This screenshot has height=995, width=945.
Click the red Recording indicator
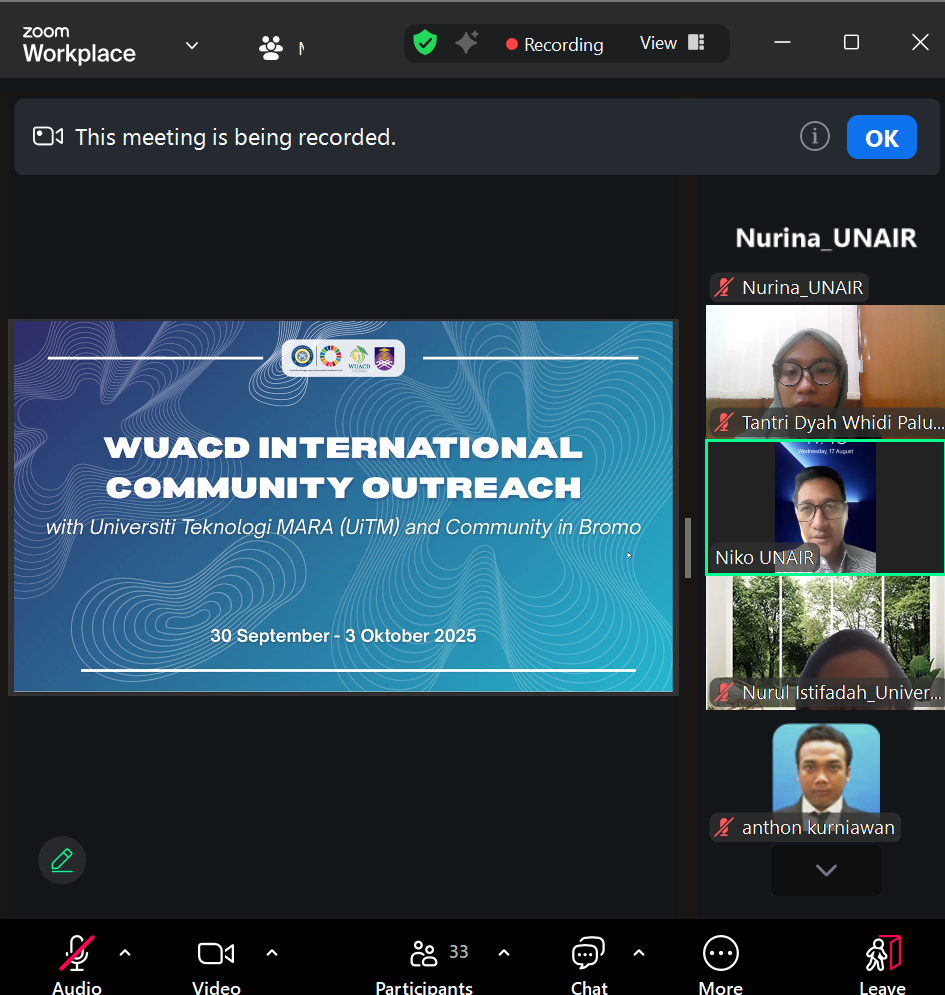[554, 44]
